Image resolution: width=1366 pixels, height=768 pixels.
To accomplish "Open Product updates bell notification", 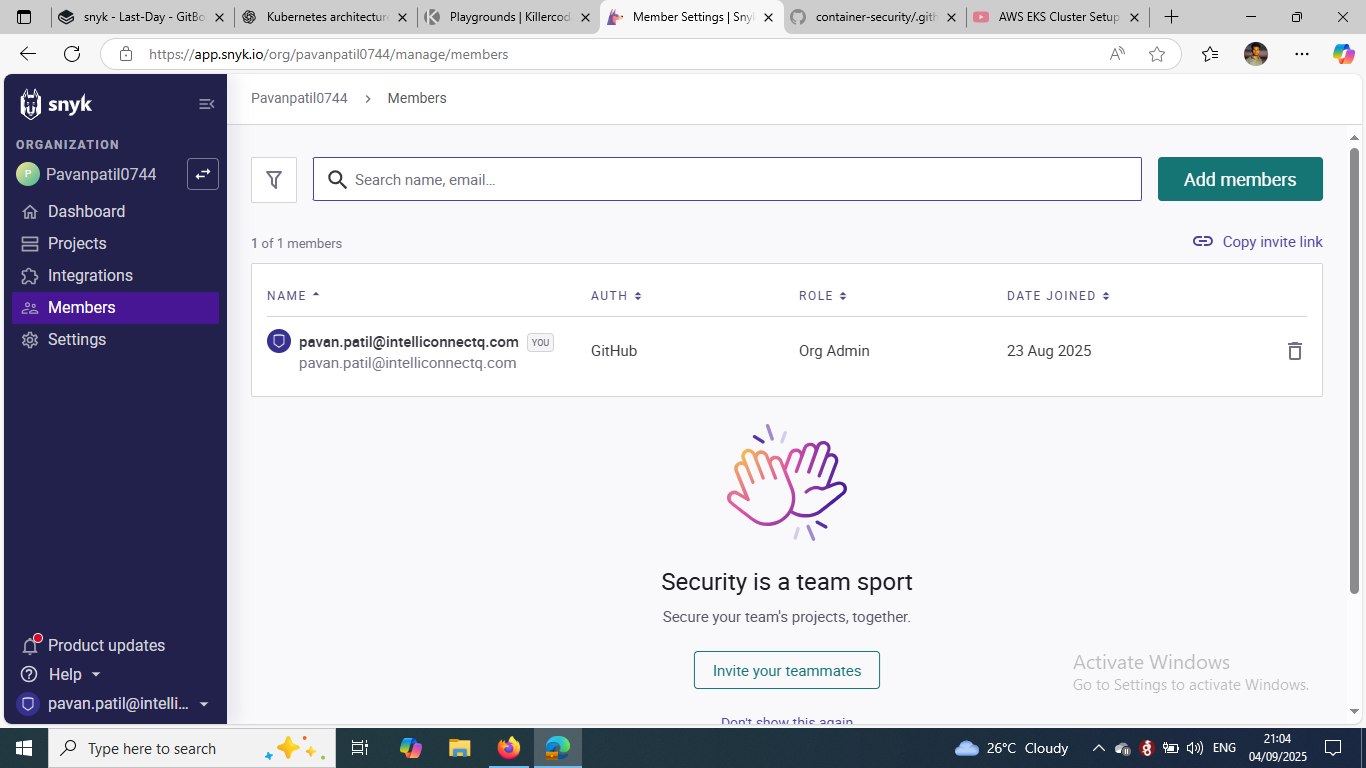I will point(30,645).
